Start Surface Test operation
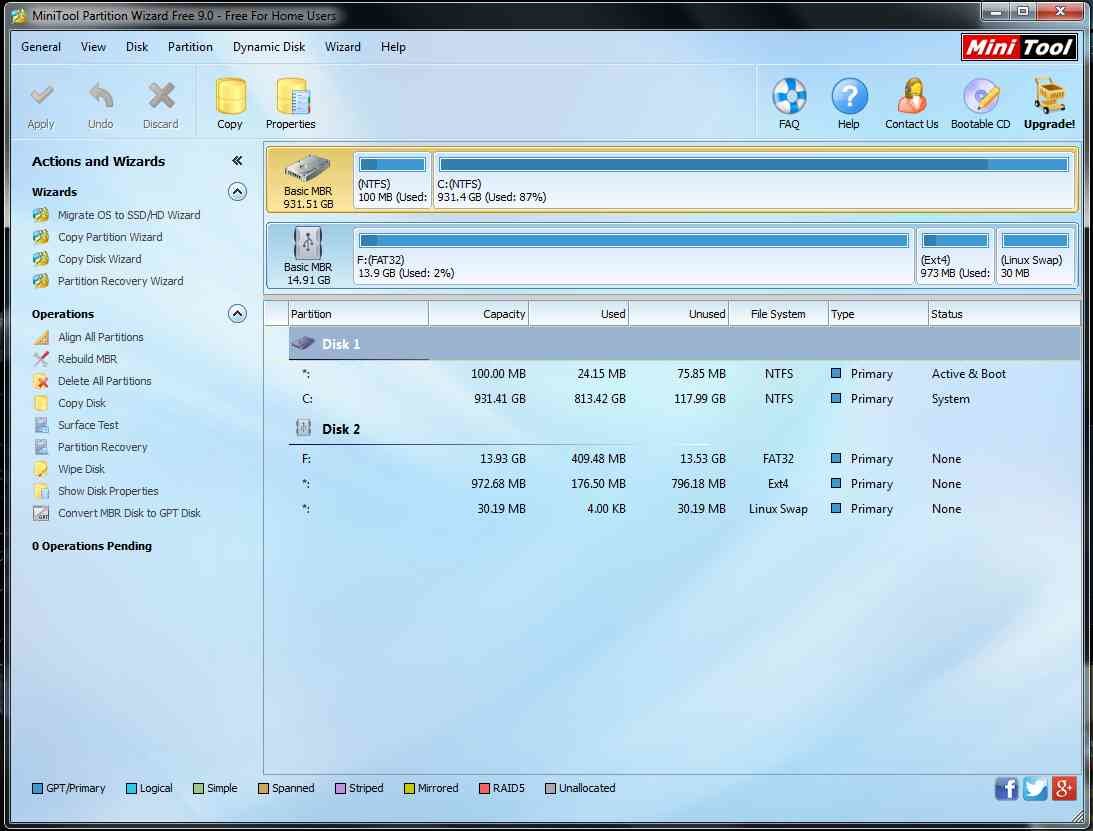The image size is (1093, 831). click(x=88, y=425)
